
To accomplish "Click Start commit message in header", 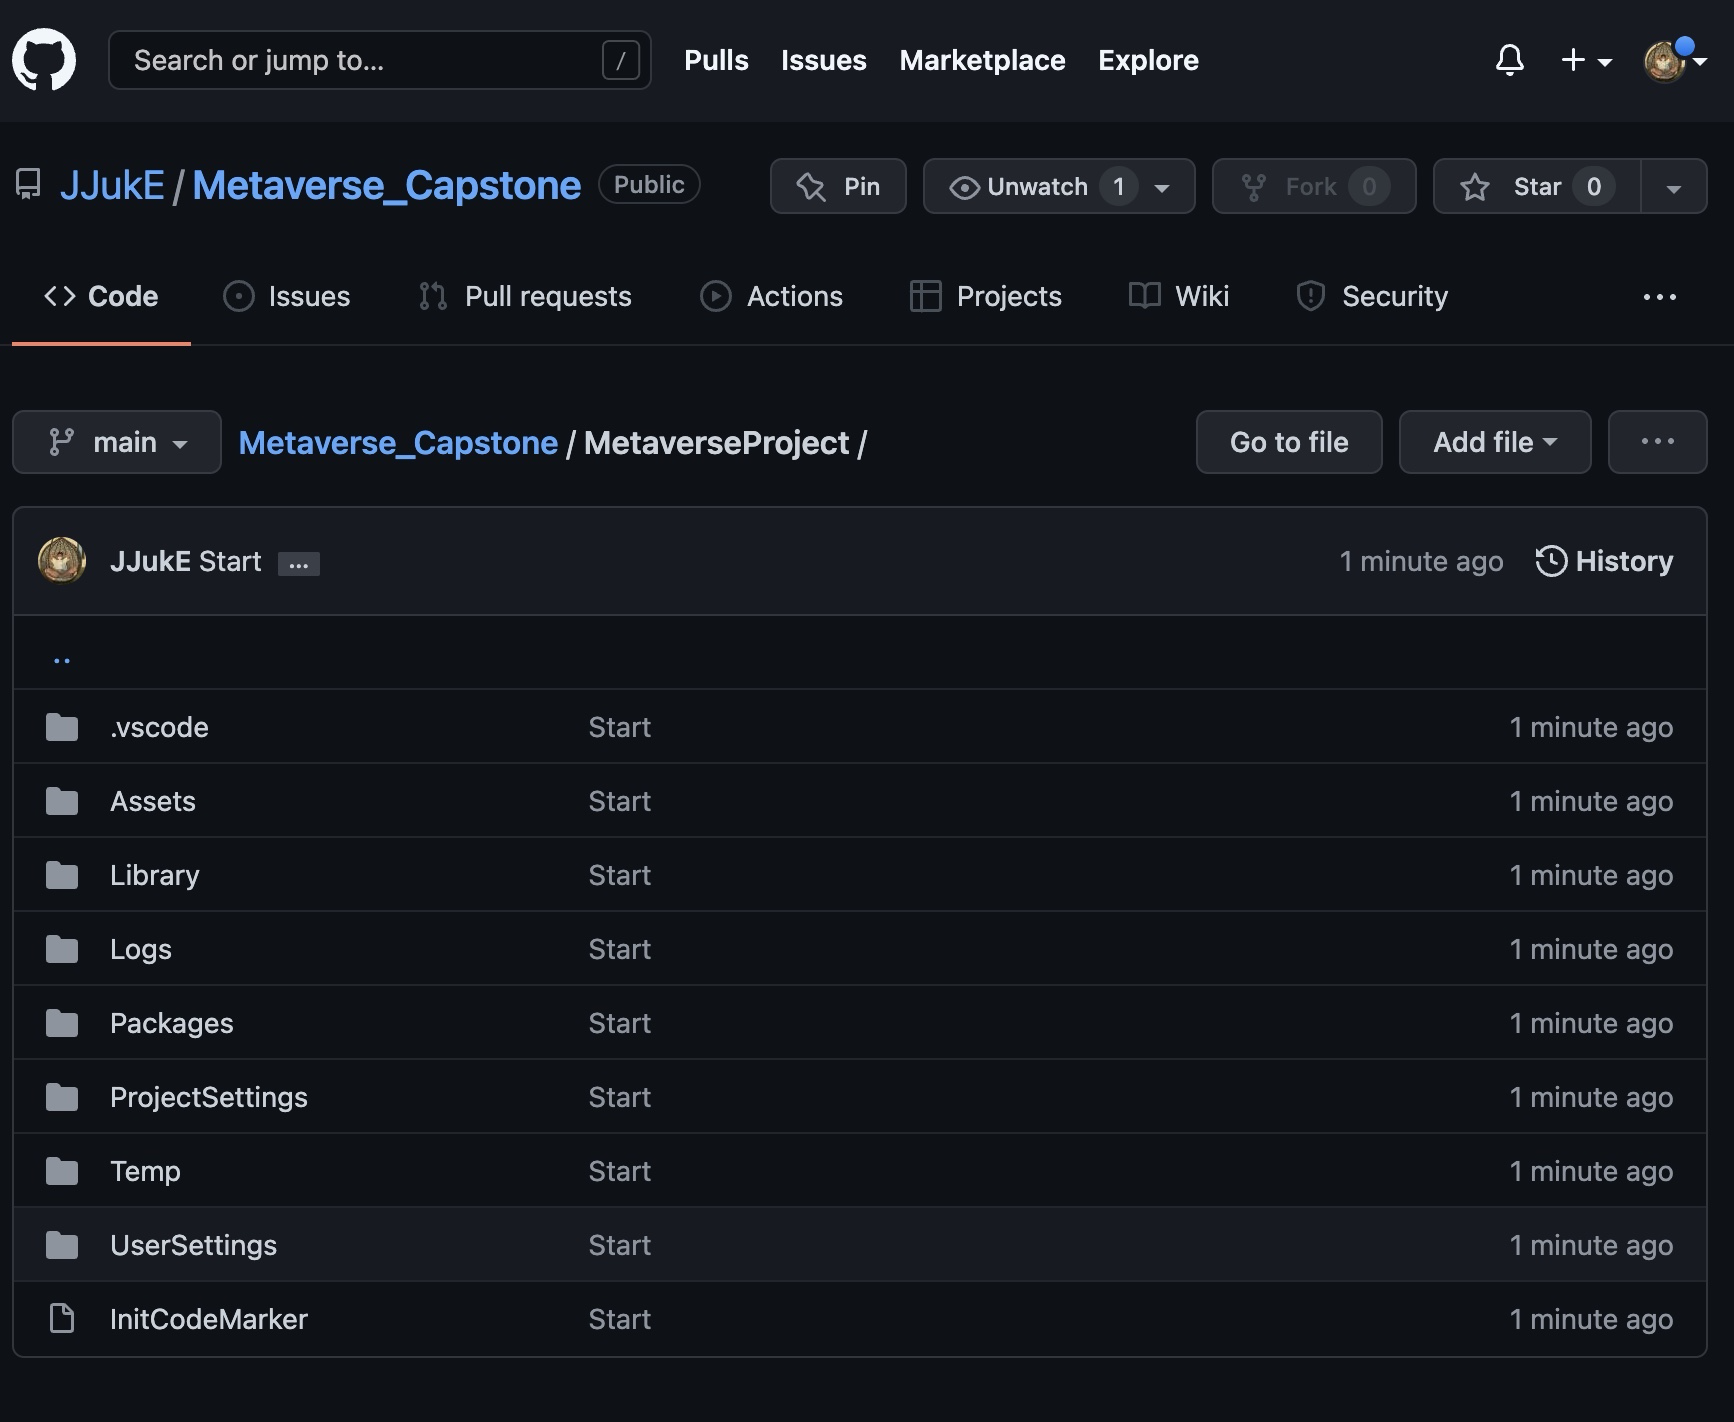I will (x=230, y=561).
